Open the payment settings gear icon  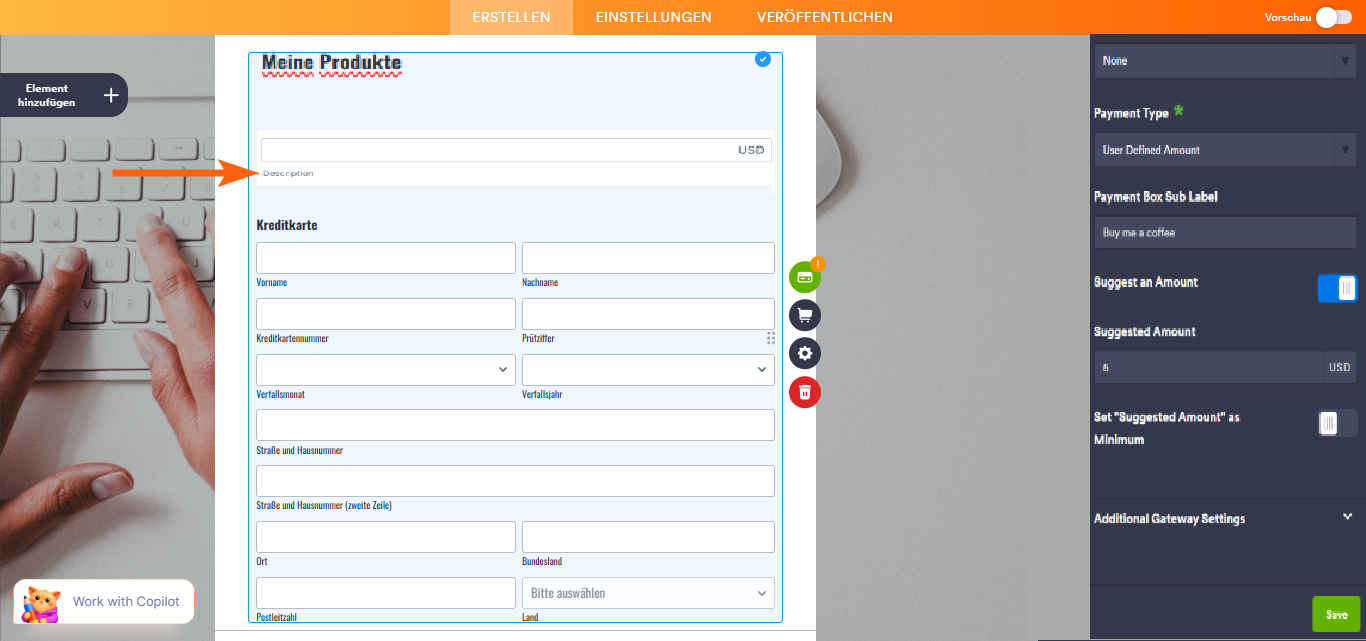pos(804,353)
